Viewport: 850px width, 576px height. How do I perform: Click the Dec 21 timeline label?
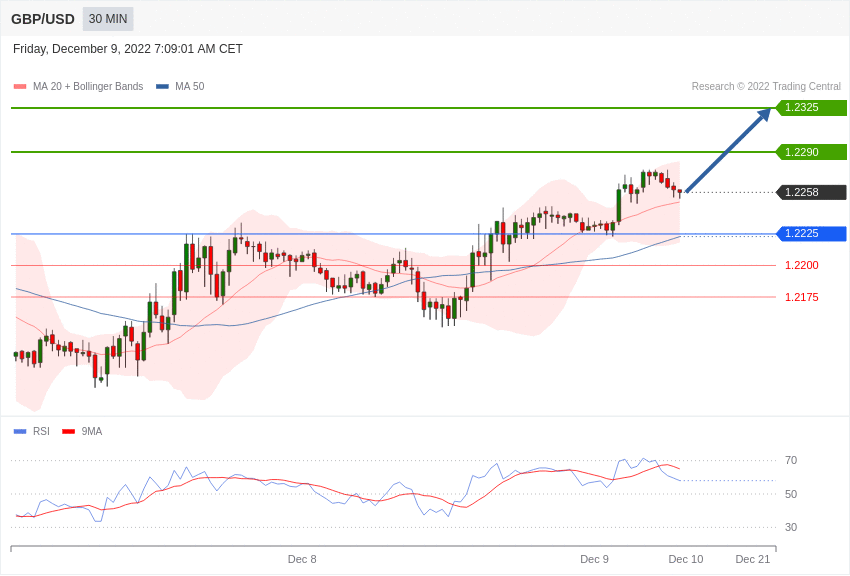tap(753, 559)
